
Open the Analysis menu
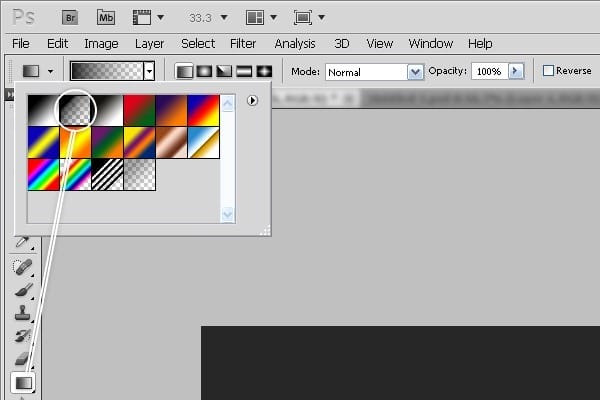coord(295,44)
